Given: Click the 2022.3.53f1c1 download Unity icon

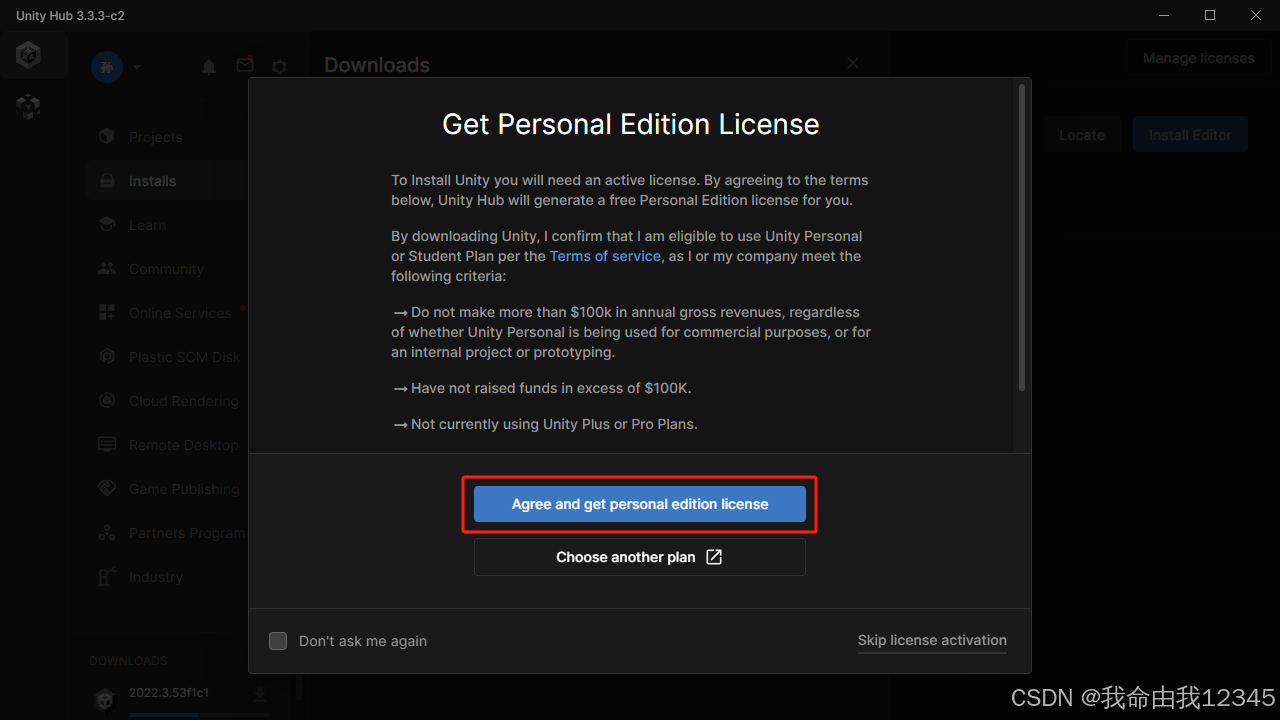Looking at the screenshot, I should (104, 700).
